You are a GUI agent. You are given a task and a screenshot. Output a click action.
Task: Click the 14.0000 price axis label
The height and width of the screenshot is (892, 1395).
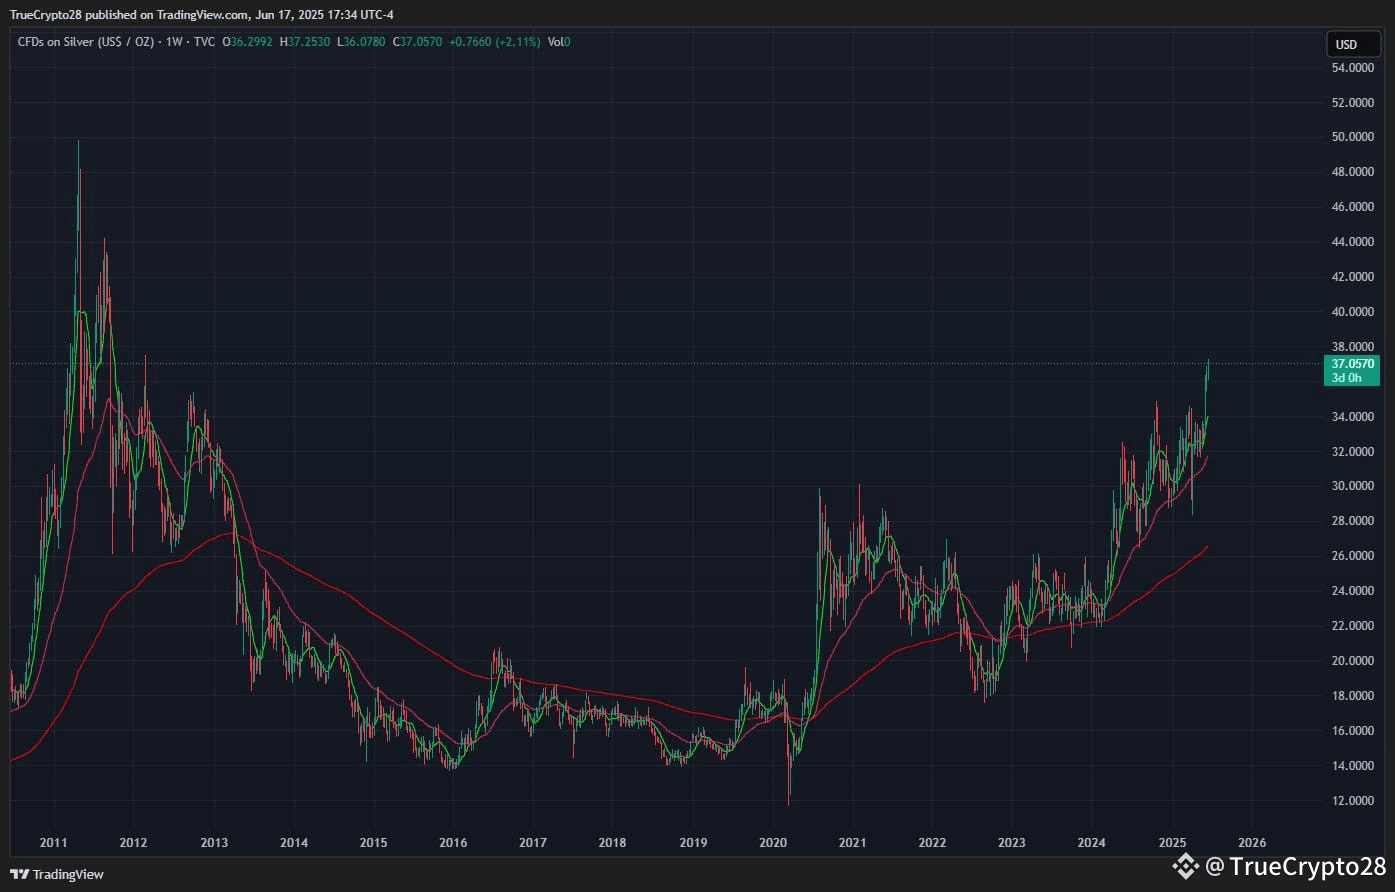coord(1351,766)
